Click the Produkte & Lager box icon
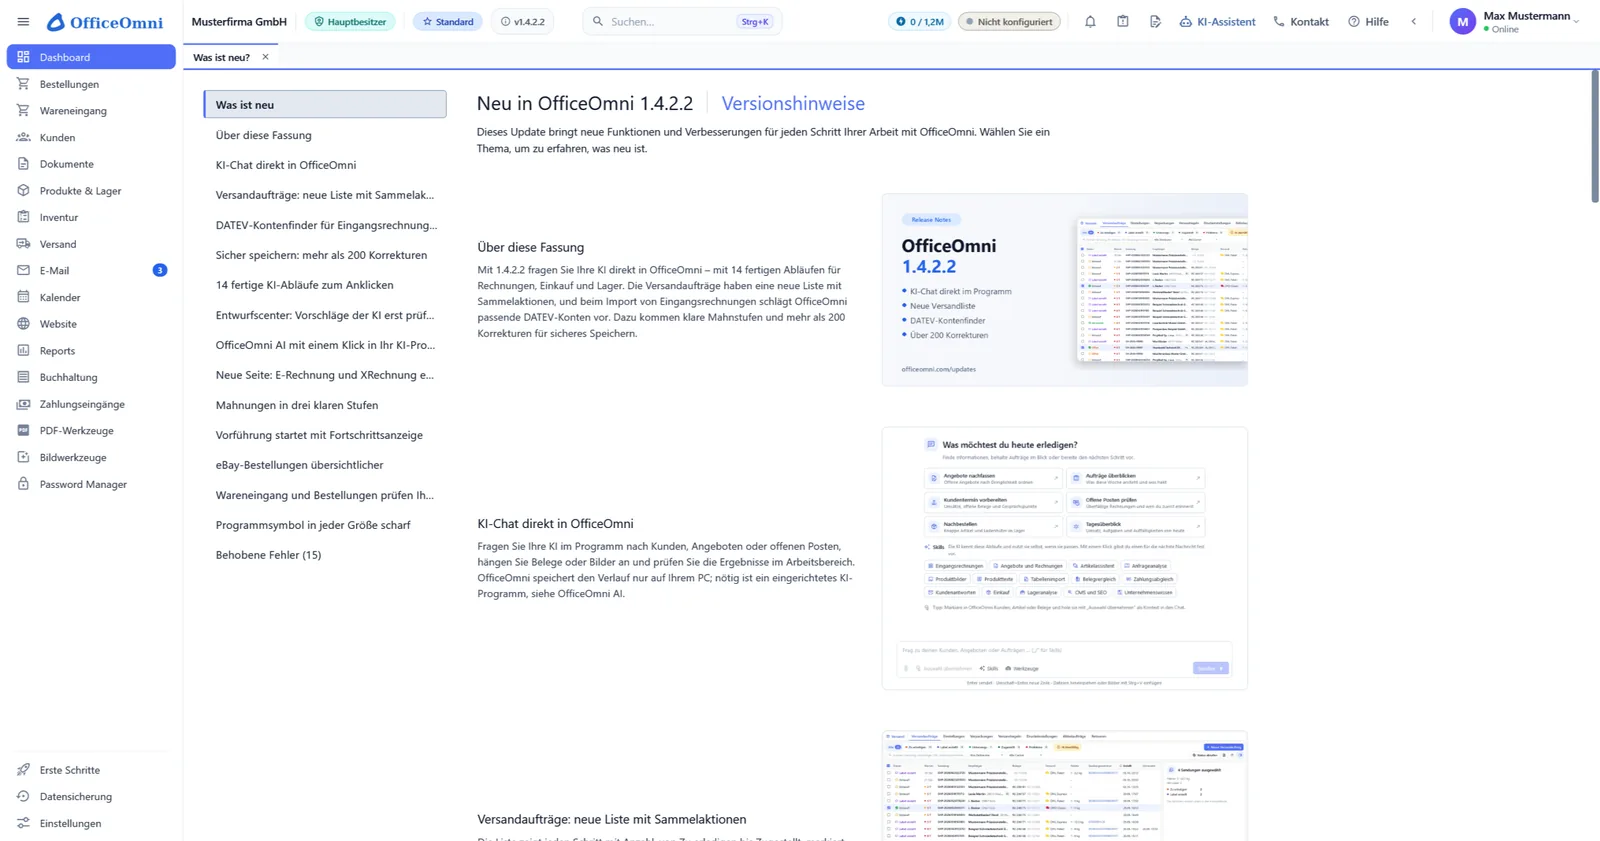1600x841 pixels. [23, 190]
